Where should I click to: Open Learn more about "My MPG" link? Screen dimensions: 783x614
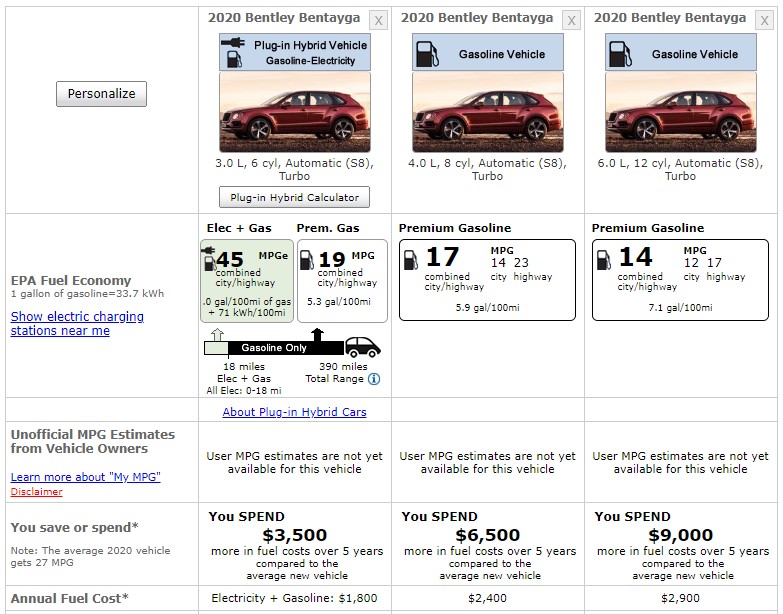point(85,477)
